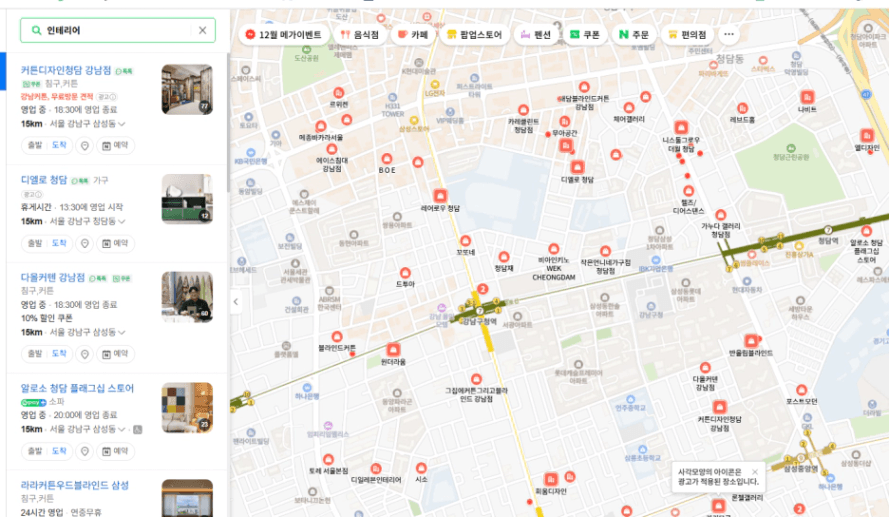Collapse the search results side panel

[x=236, y=302]
